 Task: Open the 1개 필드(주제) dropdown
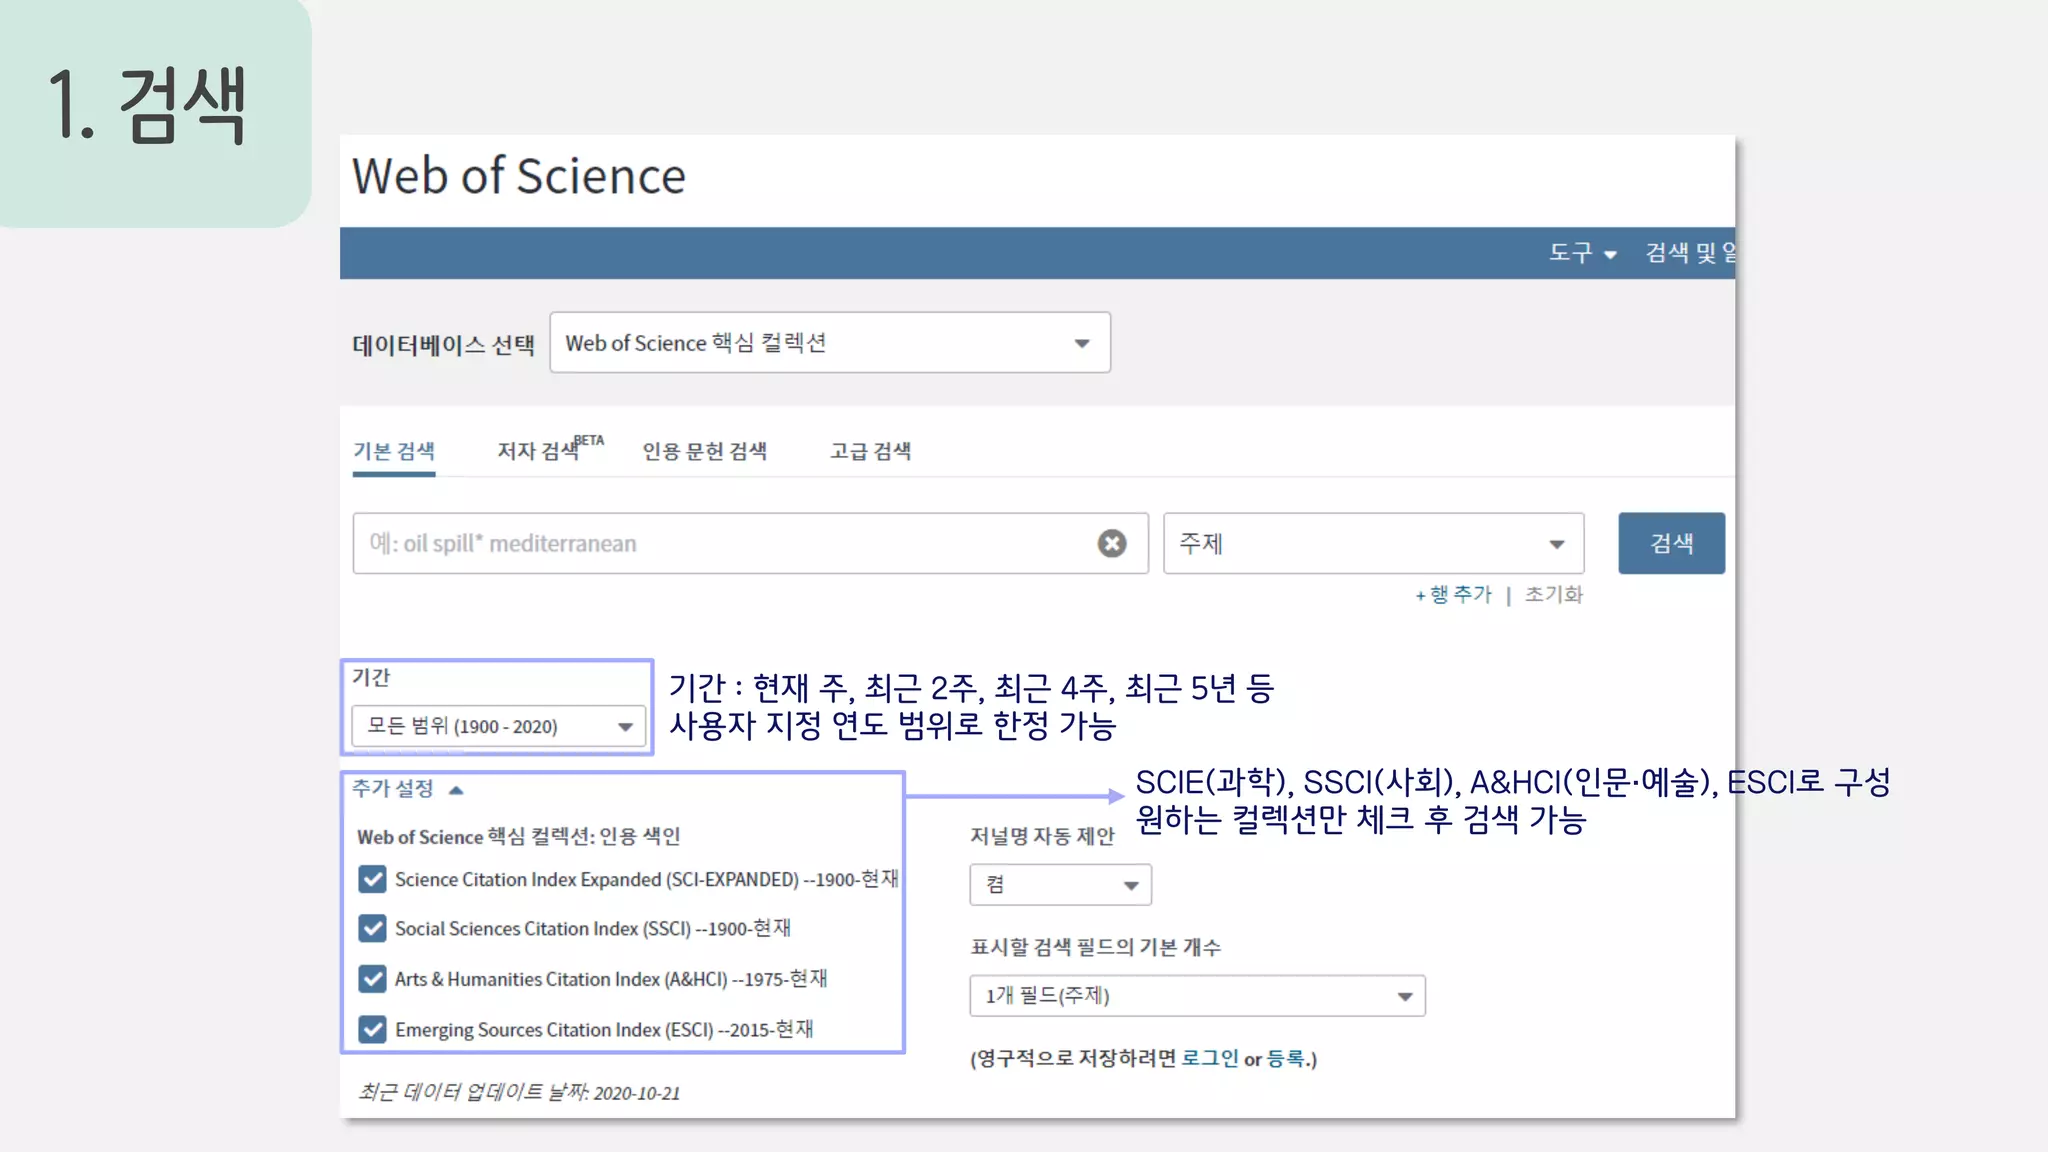click(1196, 996)
